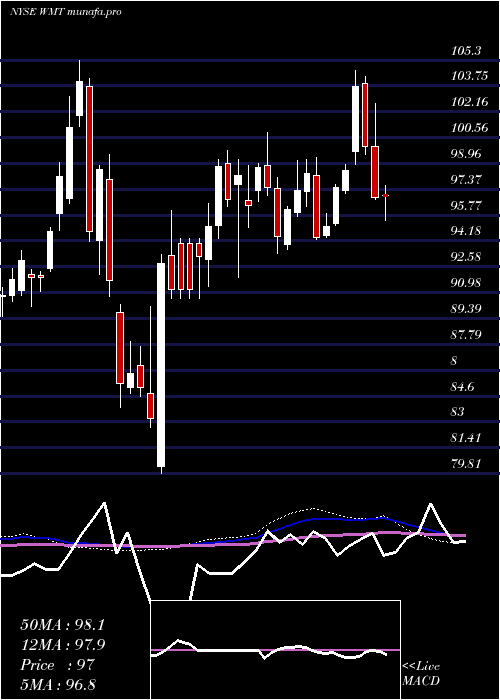Select the lowest red candle before the rebound
The height and width of the screenshot is (700, 500).
pyautogui.click(x=150, y=406)
